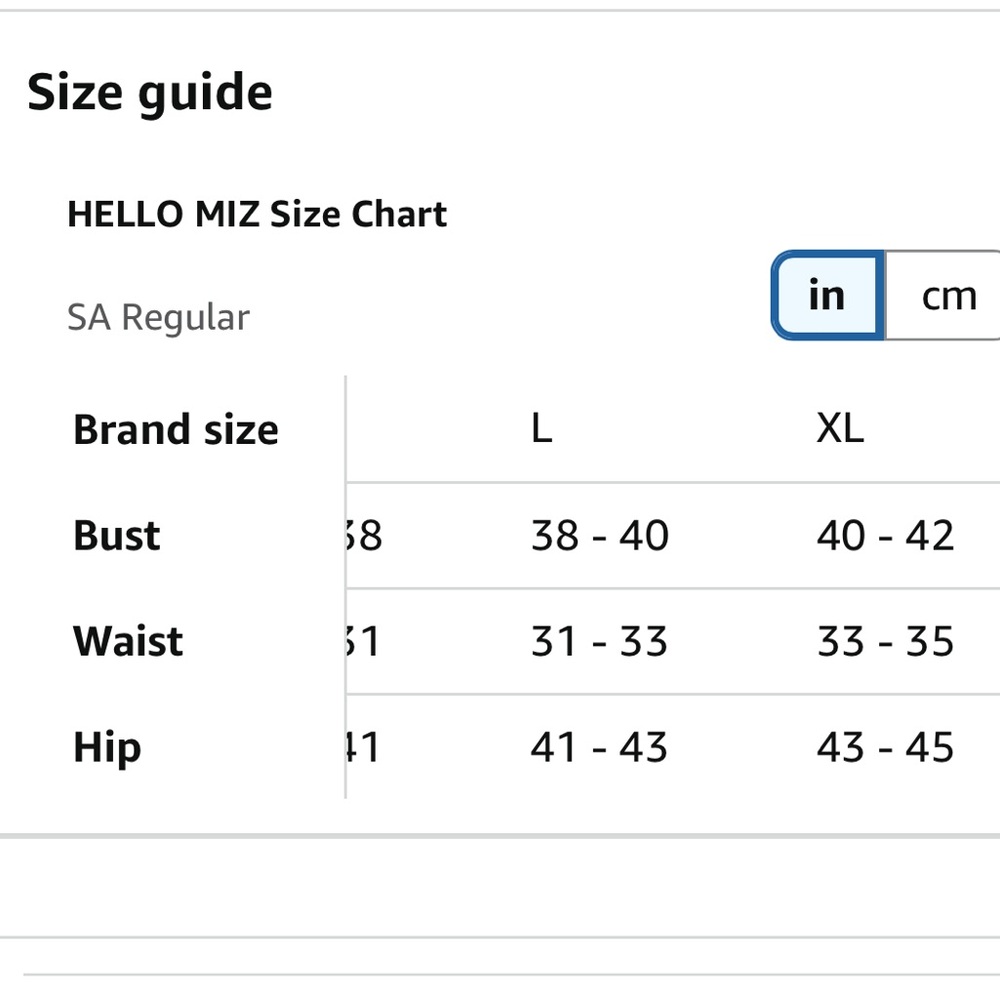
Task: Click the SA Regular label
Action: (158, 318)
